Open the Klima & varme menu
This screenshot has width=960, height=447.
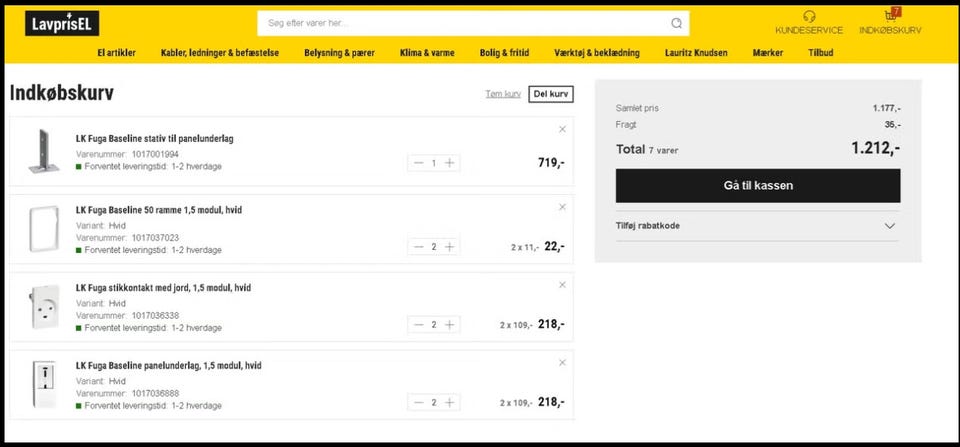[426, 52]
